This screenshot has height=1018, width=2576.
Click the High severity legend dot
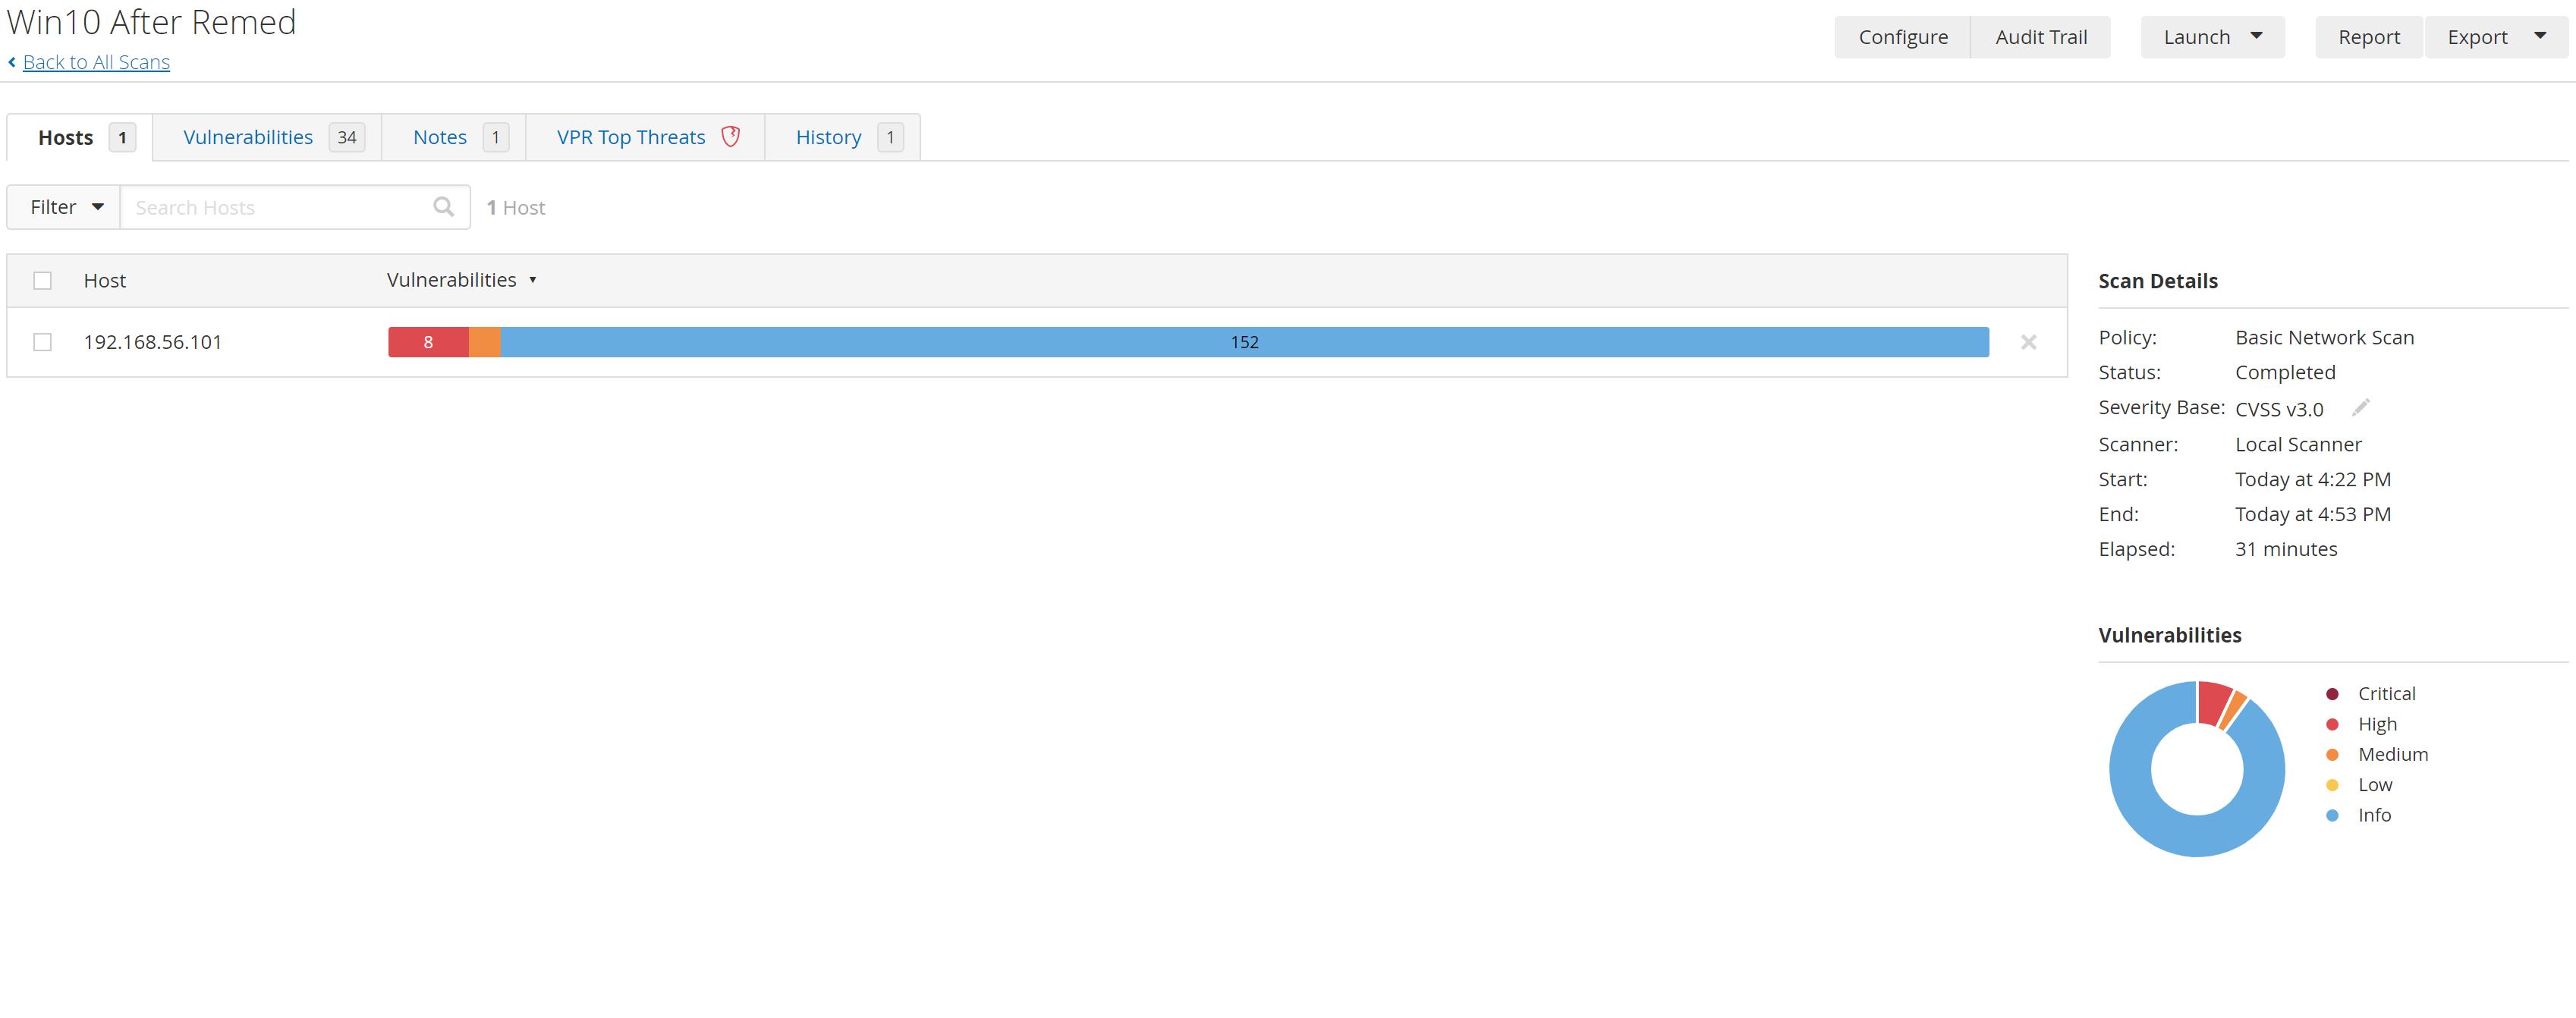click(x=2332, y=724)
